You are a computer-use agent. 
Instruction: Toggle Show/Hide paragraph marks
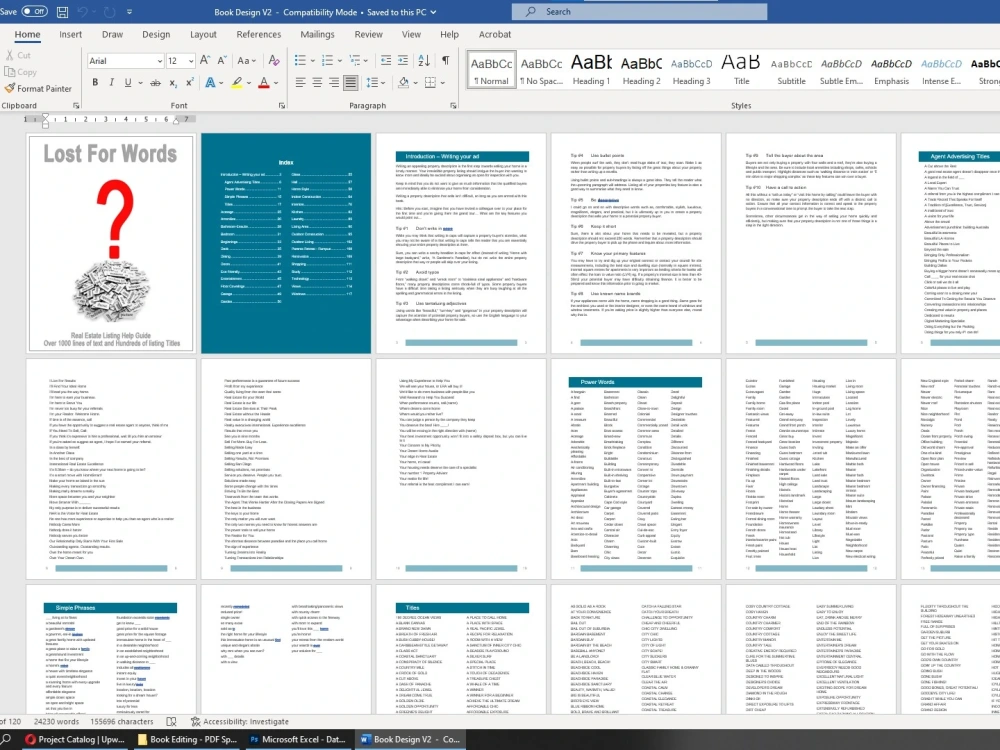click(445, 61)
